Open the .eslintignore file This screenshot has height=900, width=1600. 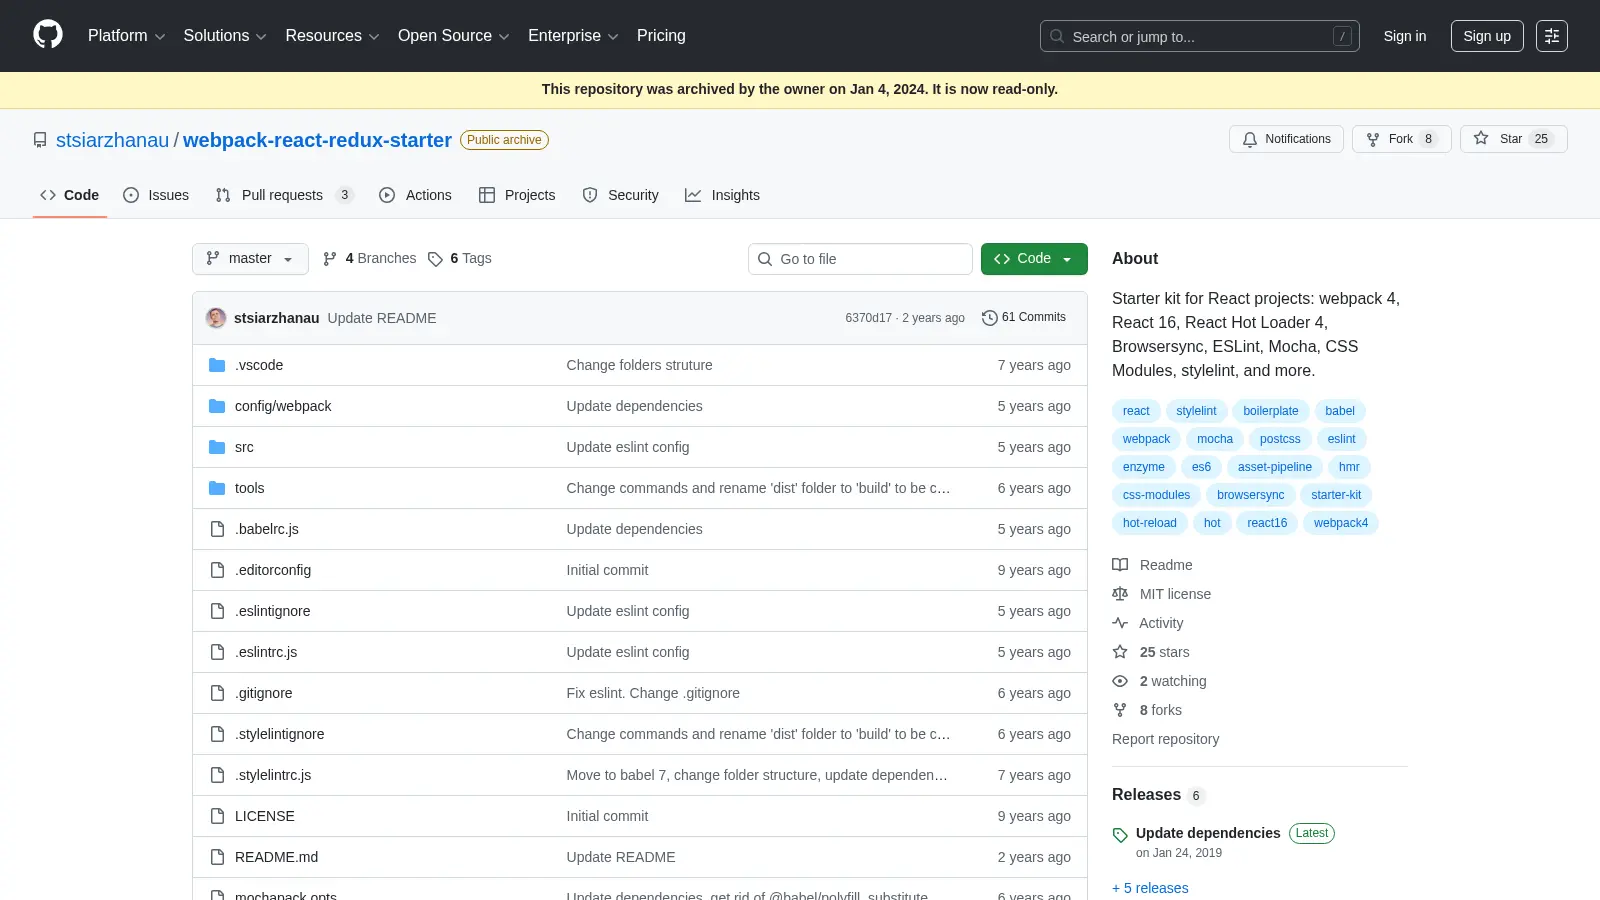273,611
